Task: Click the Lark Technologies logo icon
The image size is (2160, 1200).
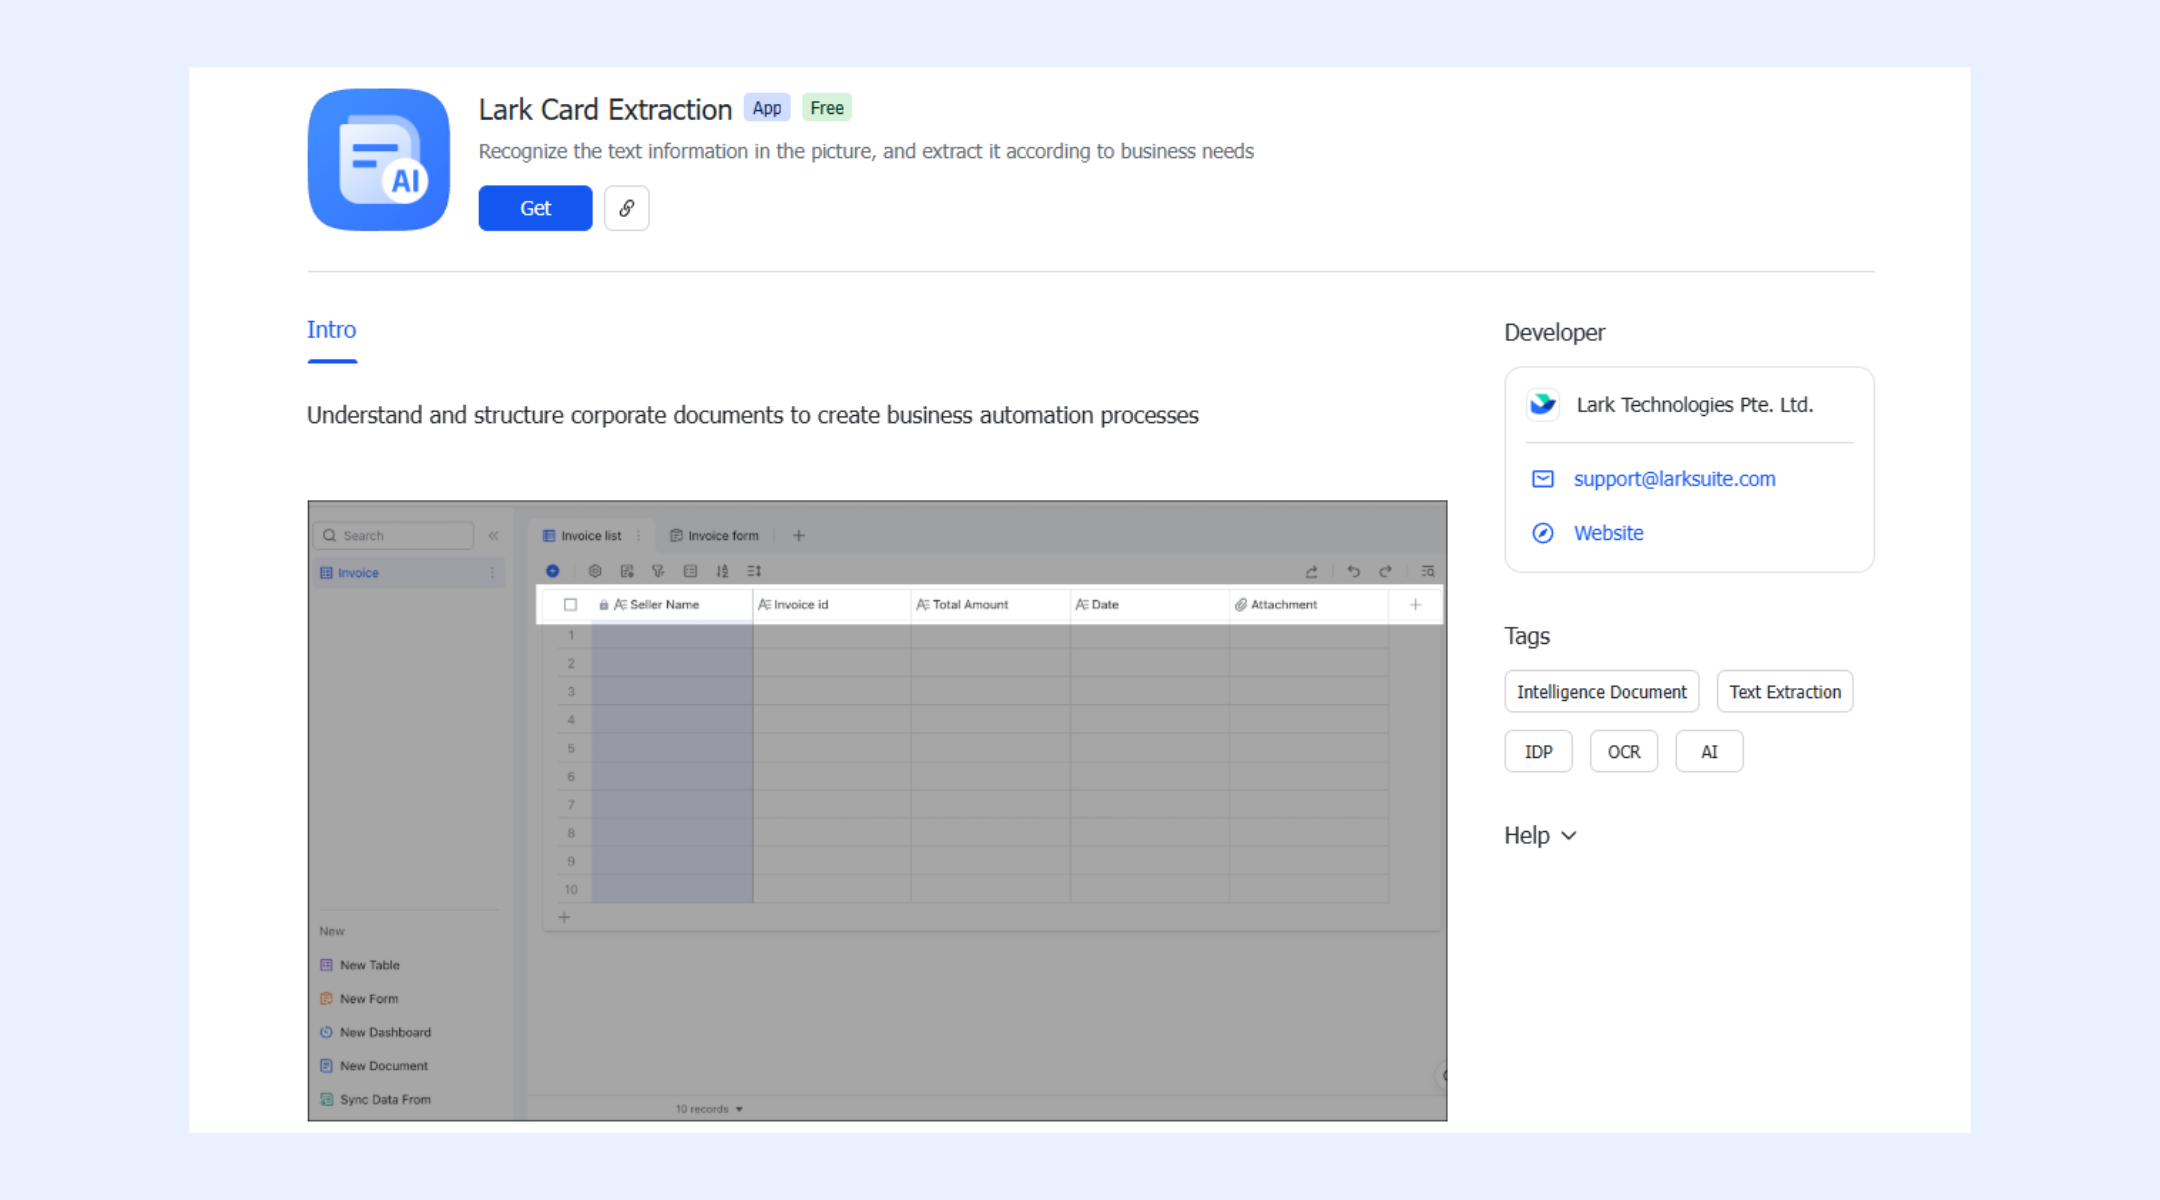Action: tap(1543, 404)
